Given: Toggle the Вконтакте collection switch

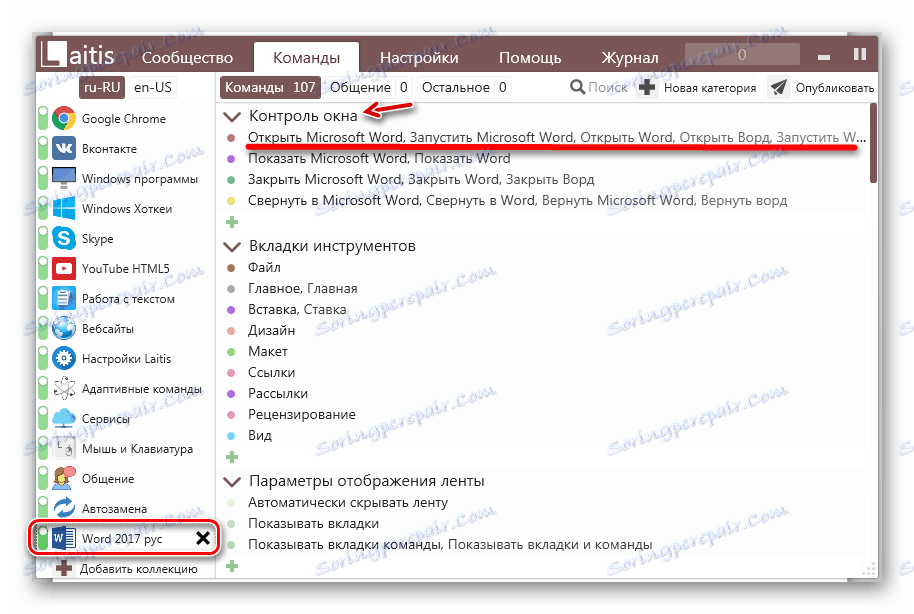Looking at the screenshot, I should [43, 148].
